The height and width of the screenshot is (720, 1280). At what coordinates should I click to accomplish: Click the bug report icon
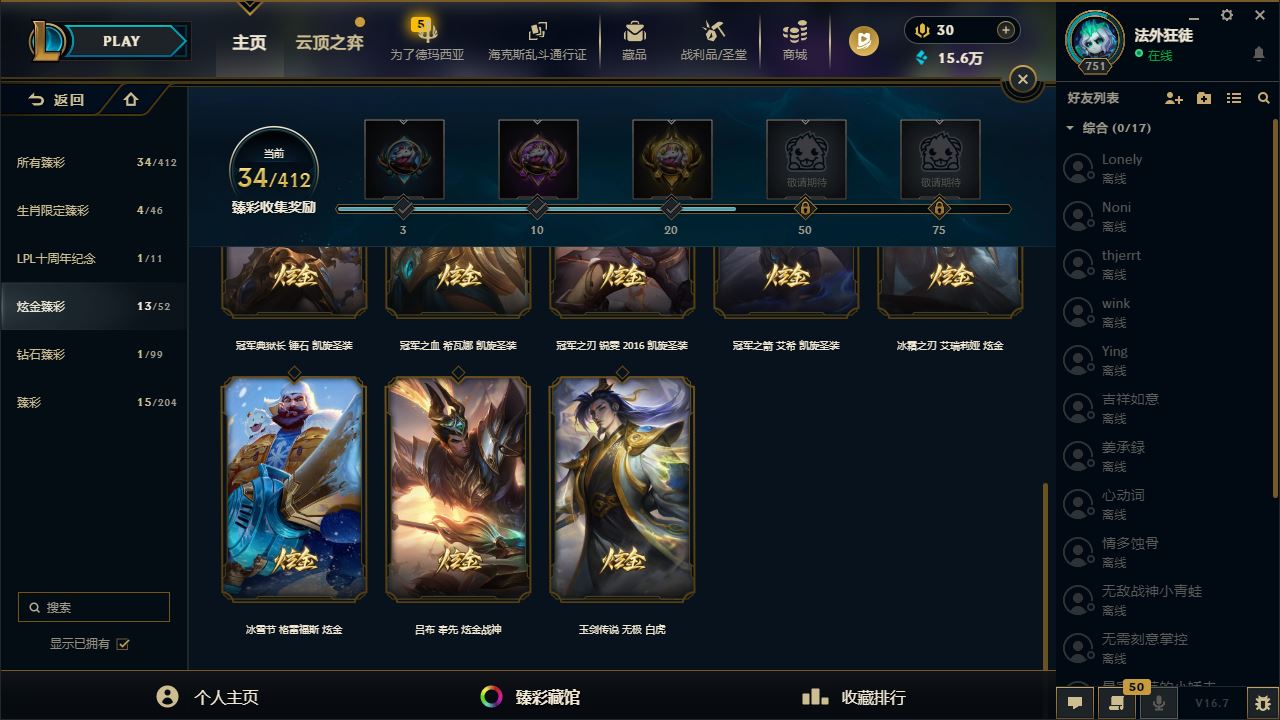(x=1263, y=703)
